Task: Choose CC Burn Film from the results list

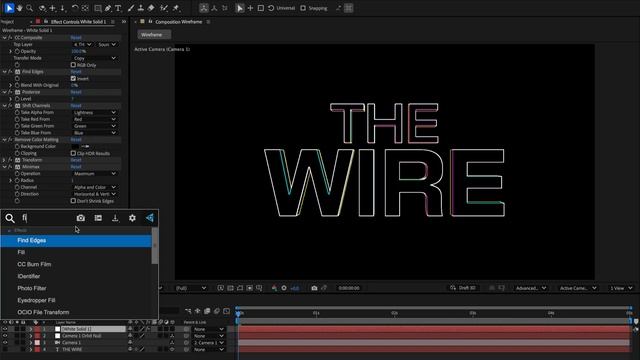Action: point(76,264)
